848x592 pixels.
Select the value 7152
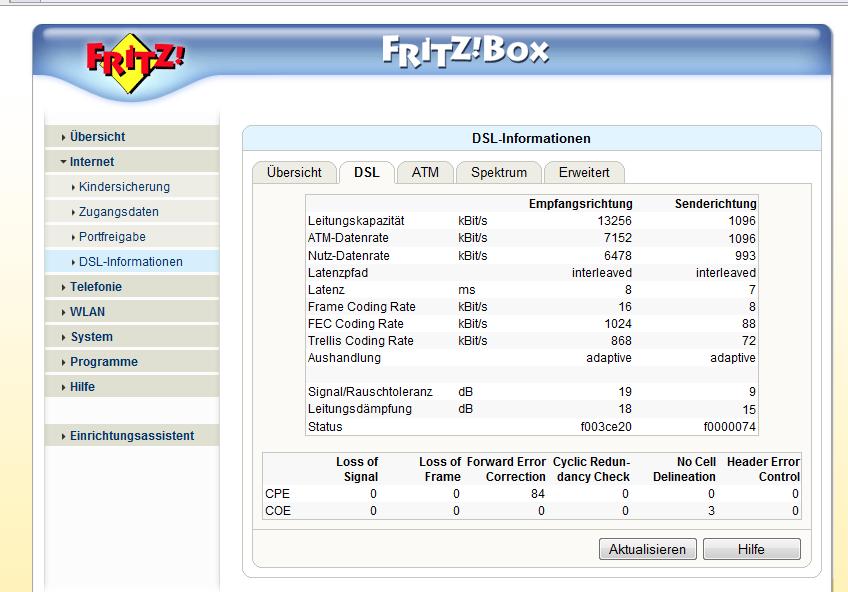click(618, 238)
